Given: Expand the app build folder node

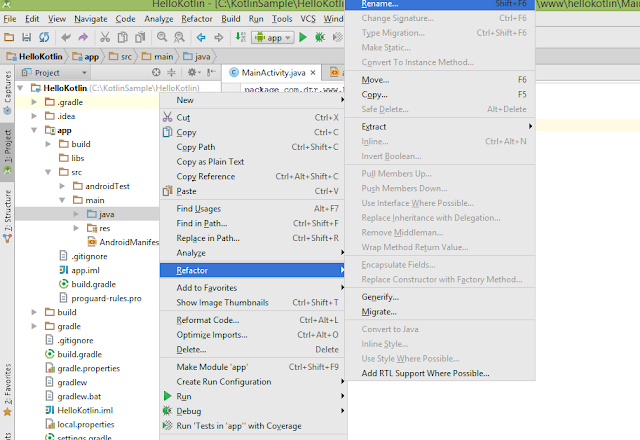Looking at the screenshot, I should click(x=48, y=144).
